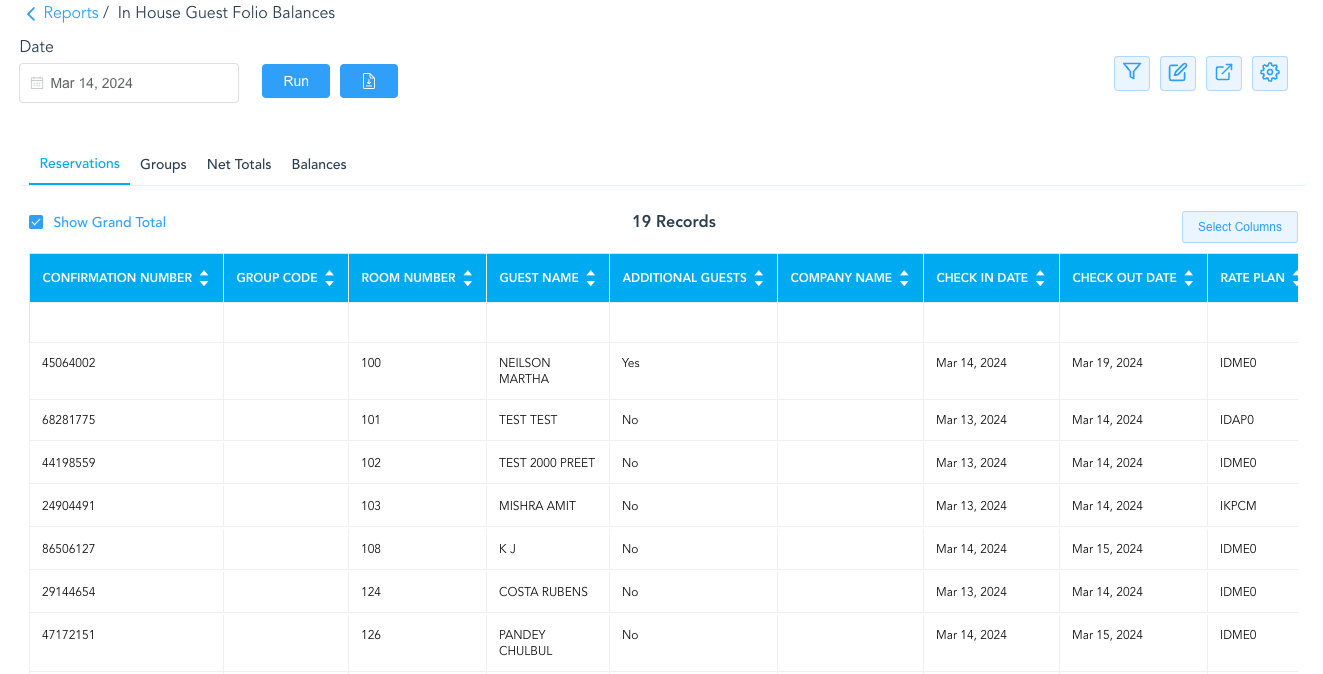Open the filter funnel icon
Screen dimensions: 1323x674
[1131, 73]
